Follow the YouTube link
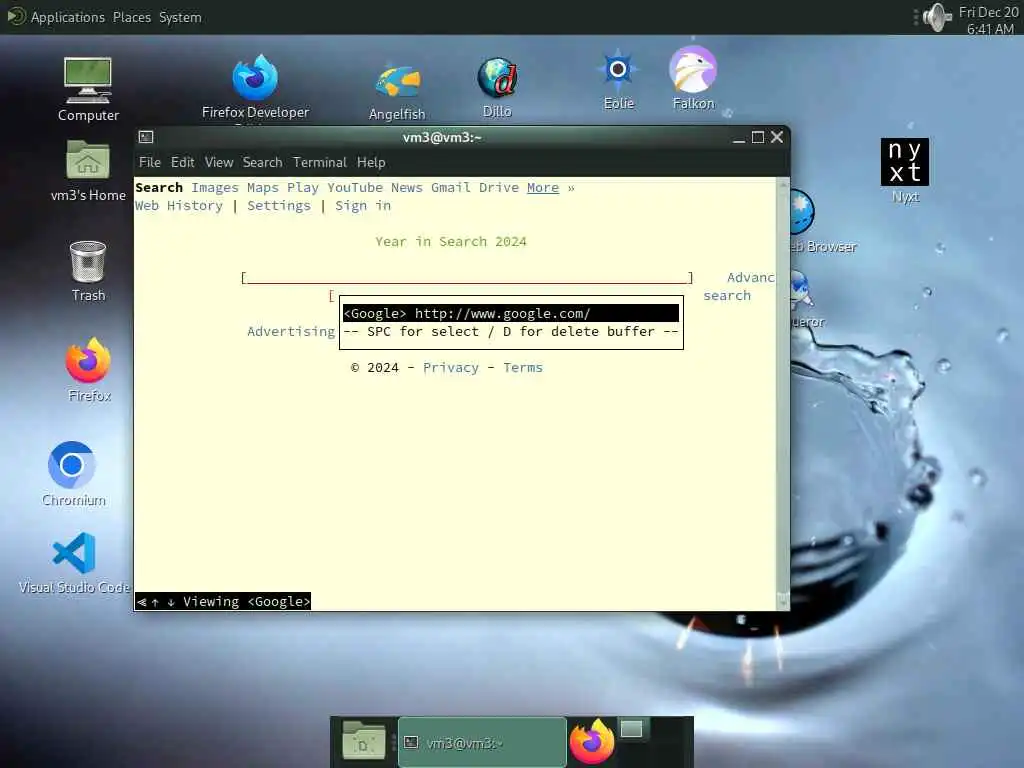Screen dimensions: 1024x768 point(355,188)
